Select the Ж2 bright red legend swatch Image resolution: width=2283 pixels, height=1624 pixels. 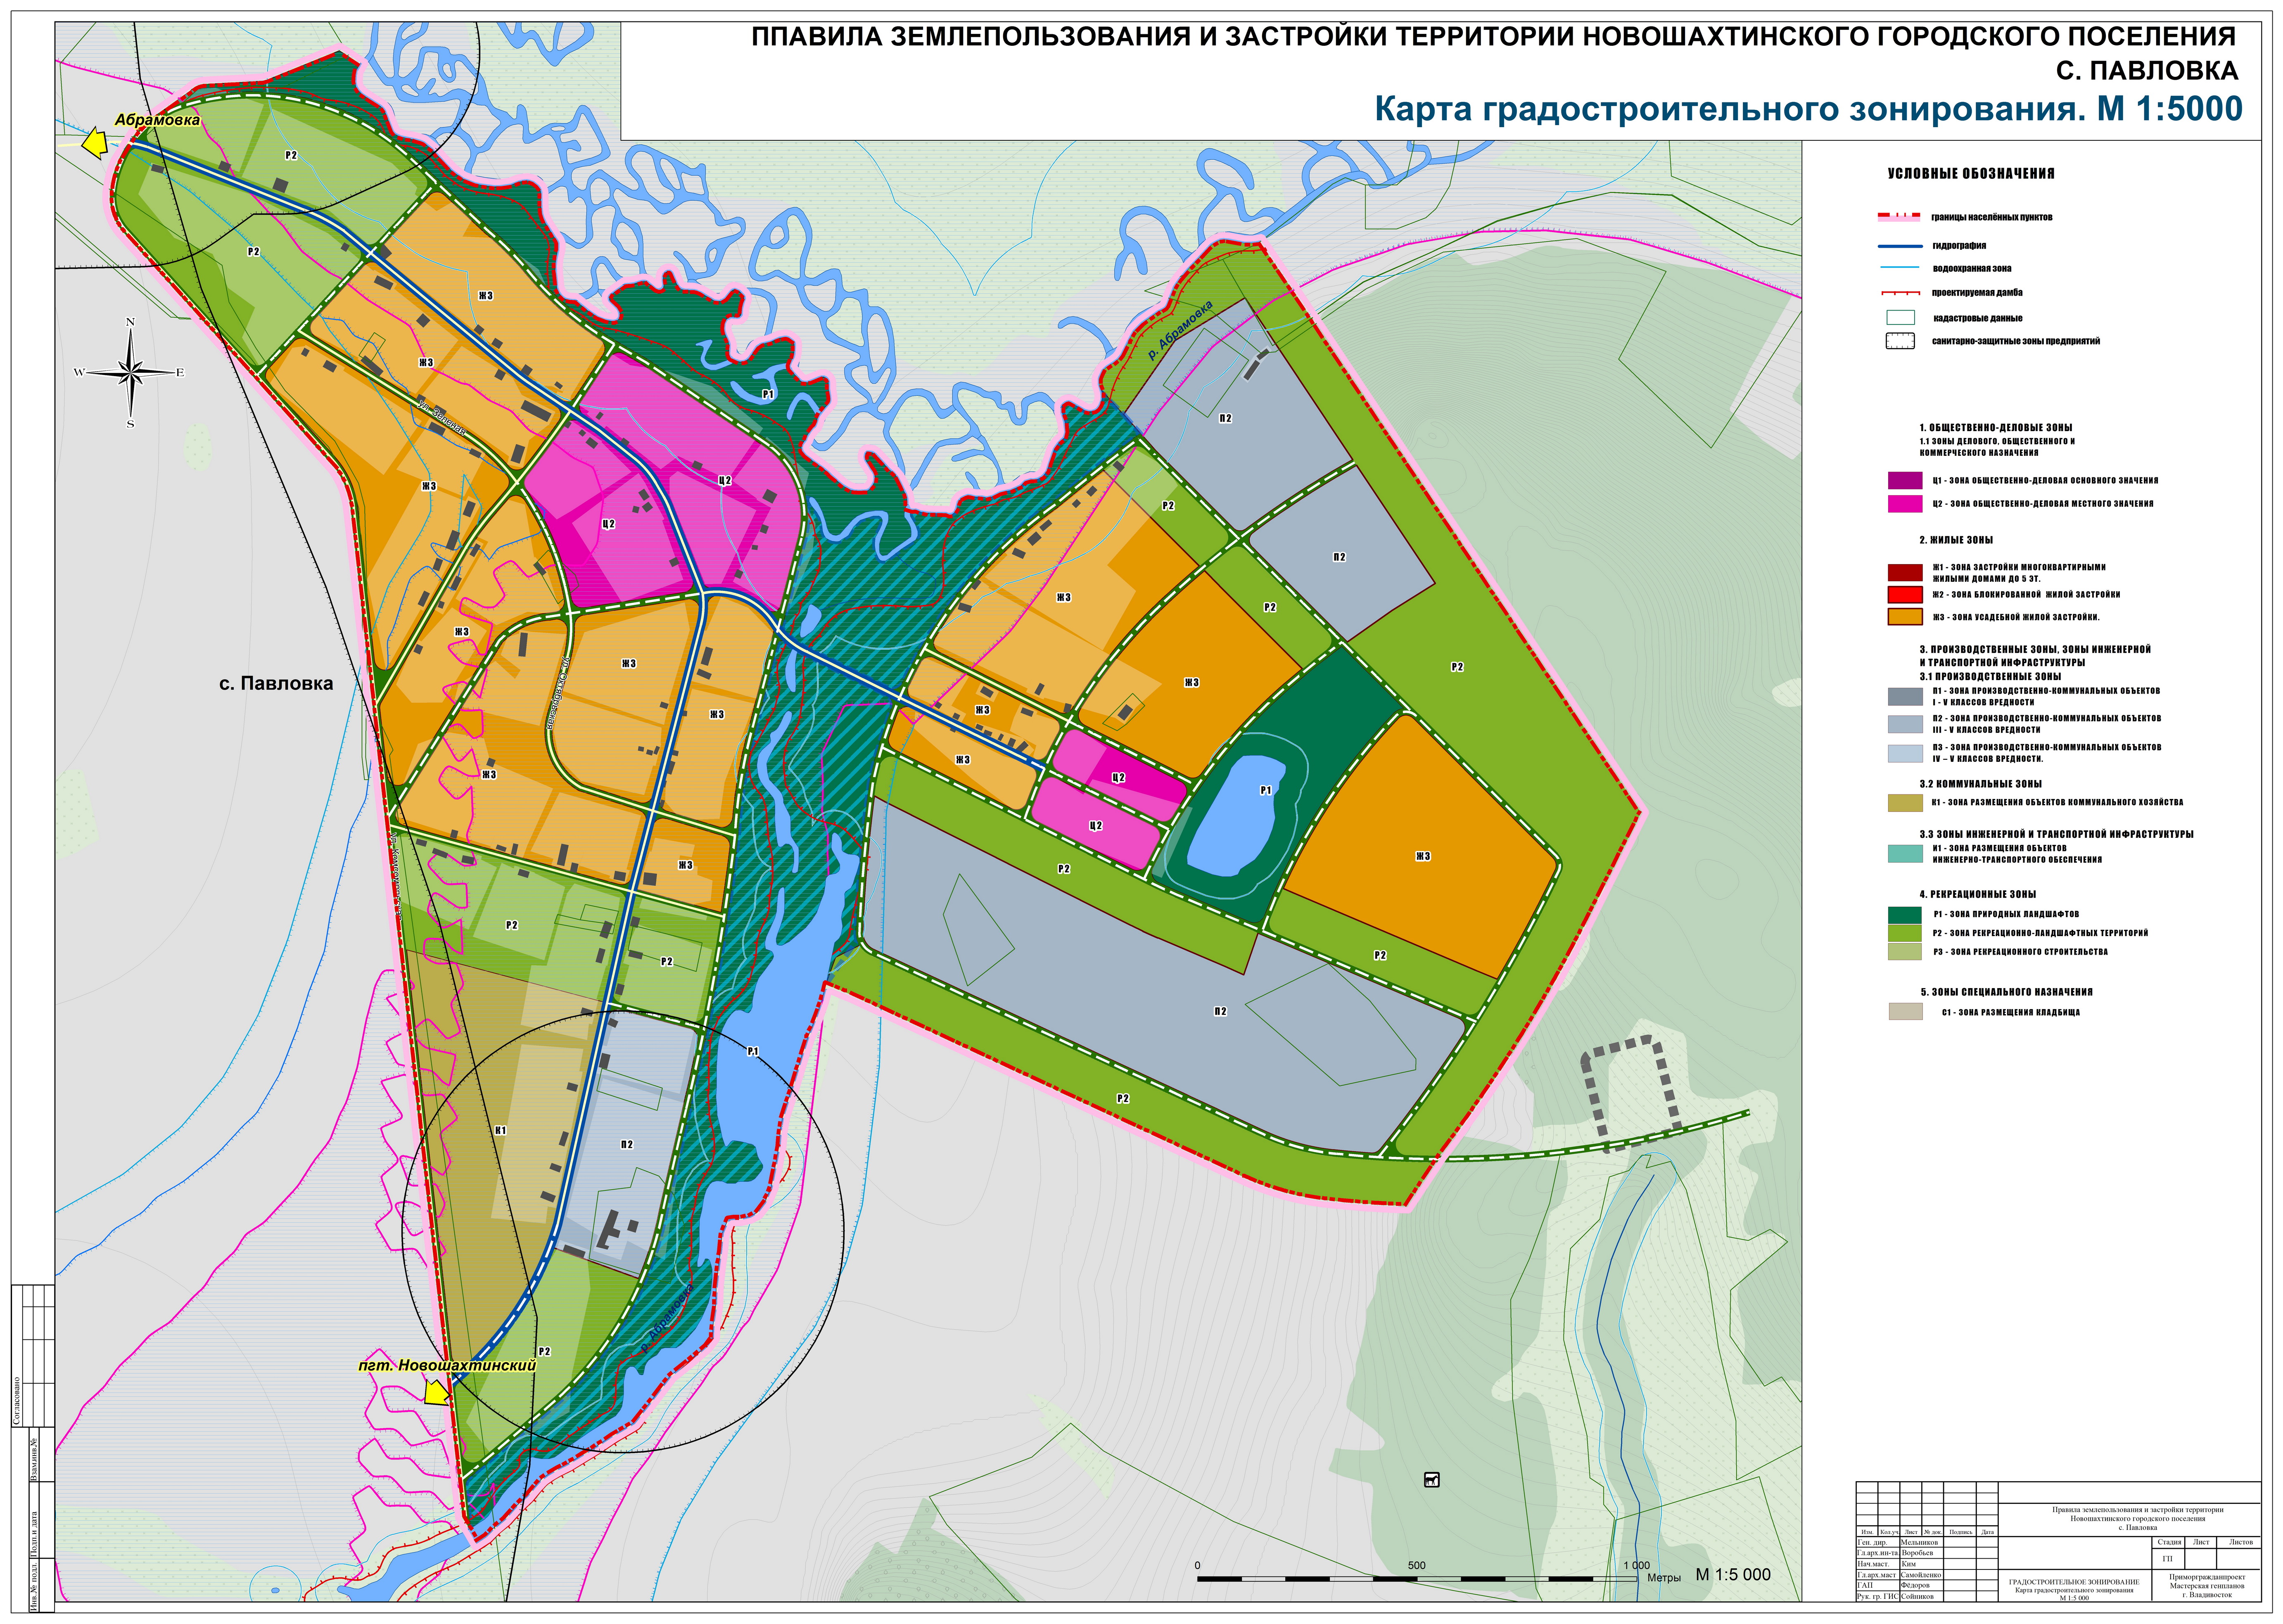pos(1905,595)
